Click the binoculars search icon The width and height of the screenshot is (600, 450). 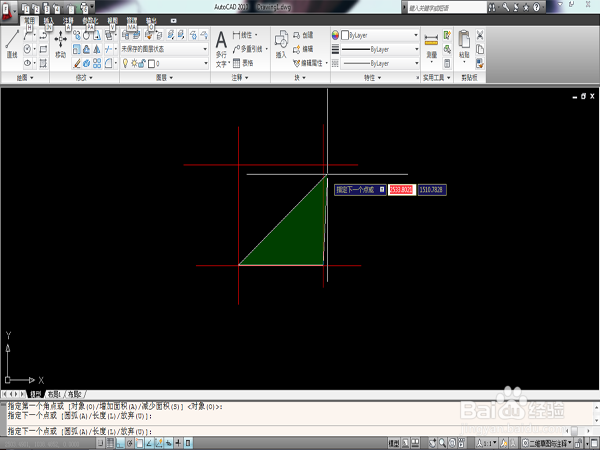tap(492, 7)
